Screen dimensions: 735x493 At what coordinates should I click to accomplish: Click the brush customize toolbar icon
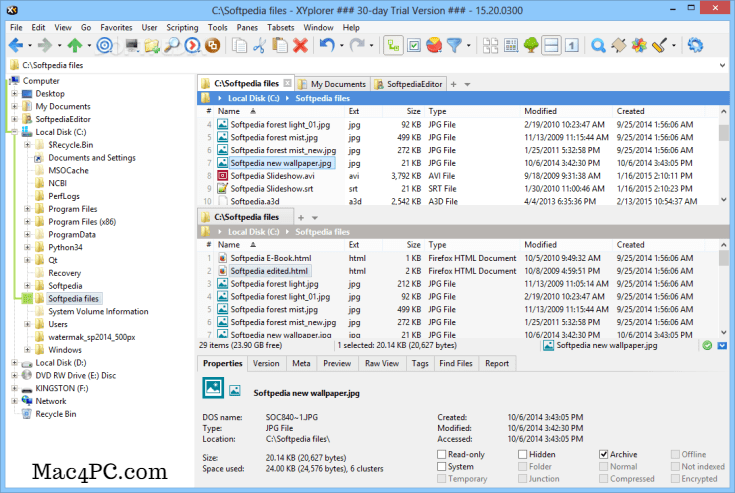click(659, 45)
